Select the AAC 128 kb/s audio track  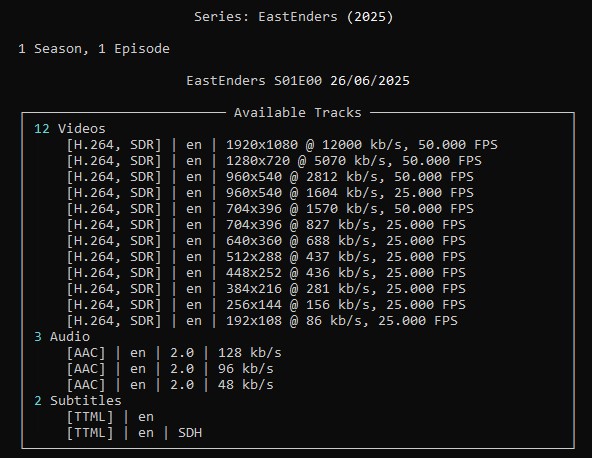[x=174, y=353]
